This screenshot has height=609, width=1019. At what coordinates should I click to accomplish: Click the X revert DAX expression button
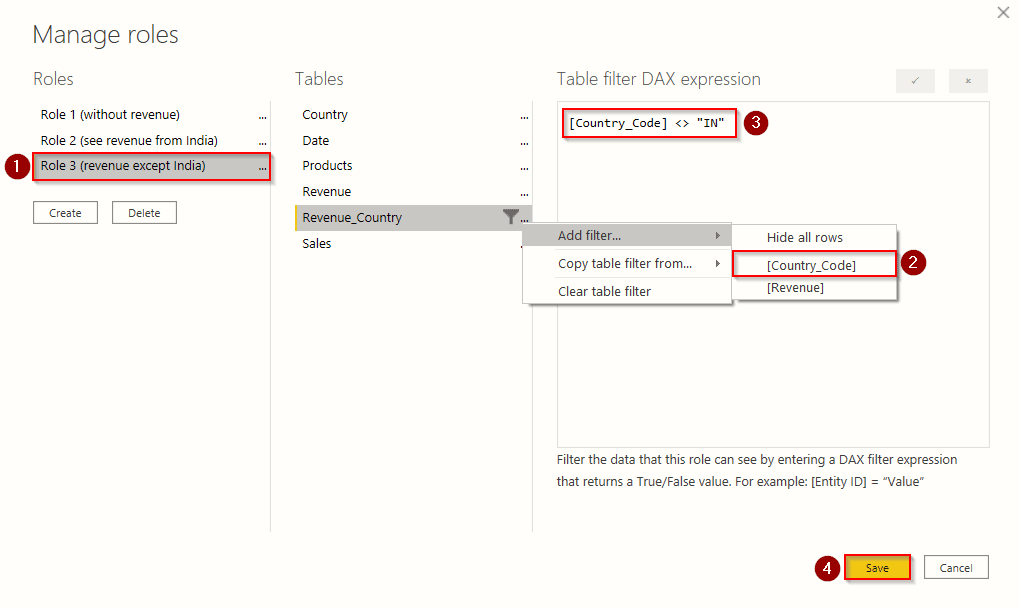pyautogui.click(x=967, y=81)
